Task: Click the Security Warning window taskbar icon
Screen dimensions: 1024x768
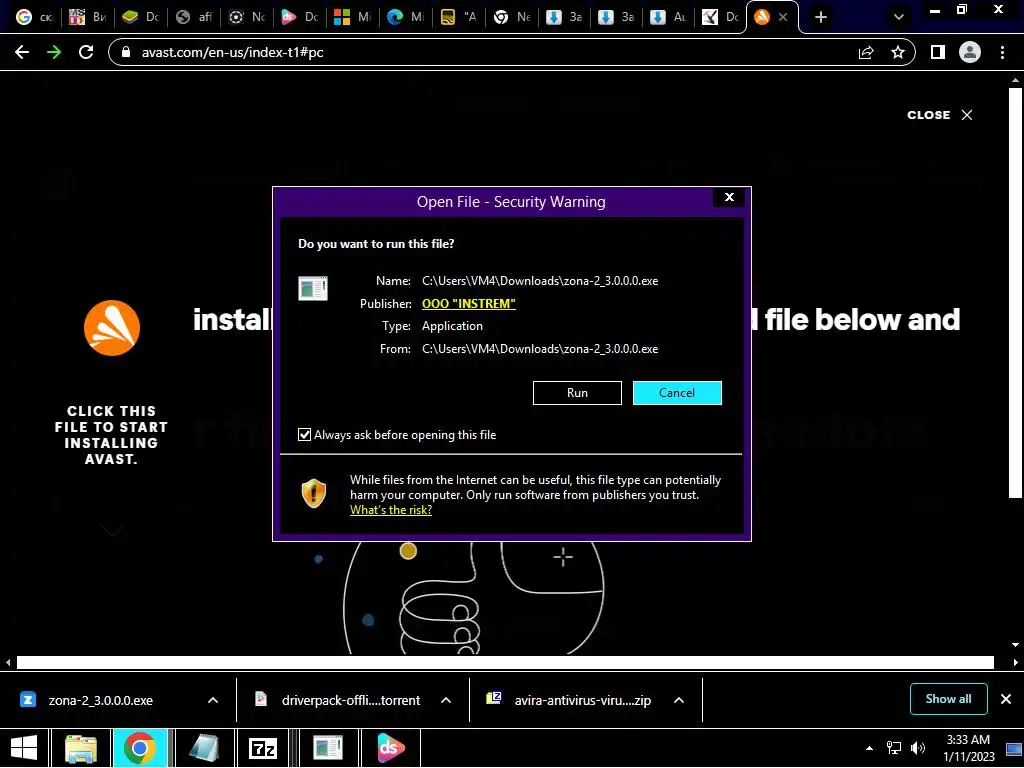Action: (327, 748)
